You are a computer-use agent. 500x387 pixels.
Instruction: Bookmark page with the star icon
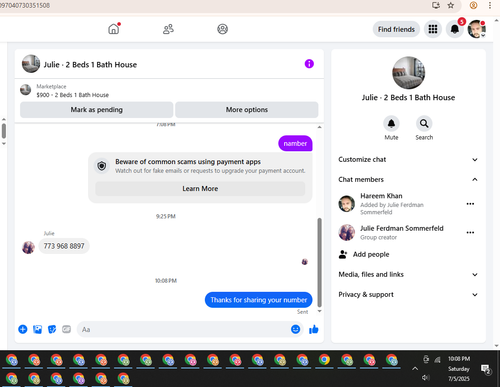point(451,5)
